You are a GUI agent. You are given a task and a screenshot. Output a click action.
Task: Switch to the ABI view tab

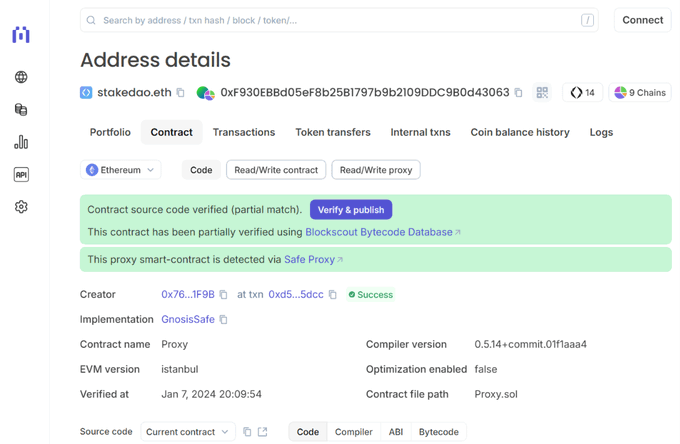(x=396, y=432)
